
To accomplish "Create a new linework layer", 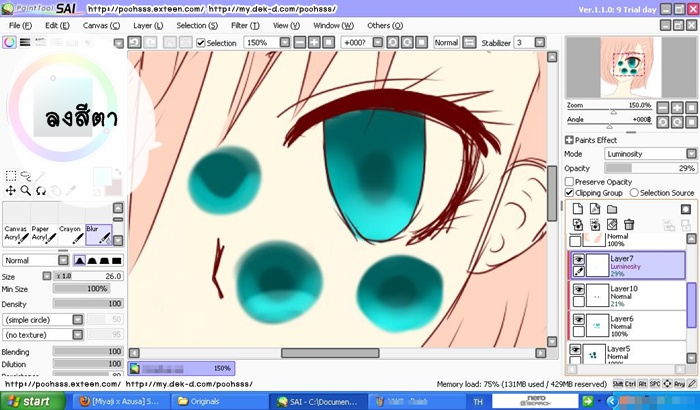I will 595,209.
